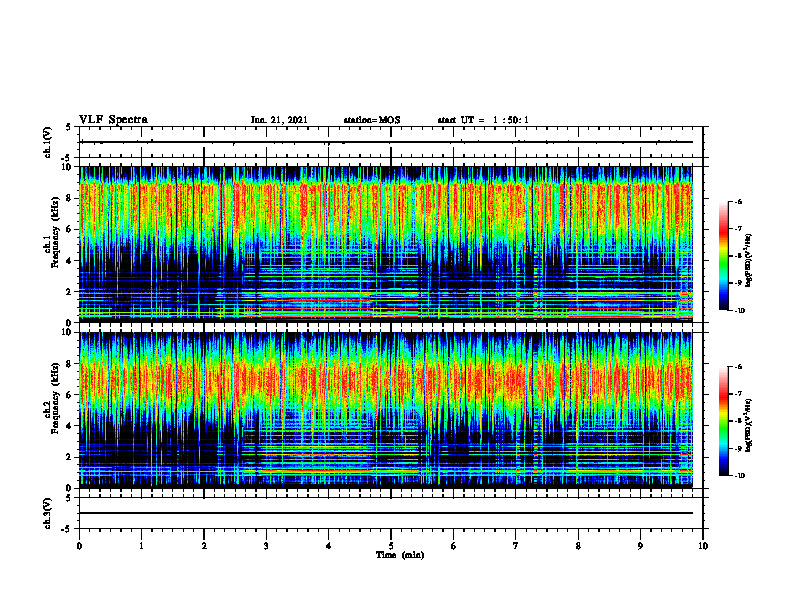Click time axis tick label "2"
The width and height of the screenshot is (792, 612).
(x=204, y=546)
